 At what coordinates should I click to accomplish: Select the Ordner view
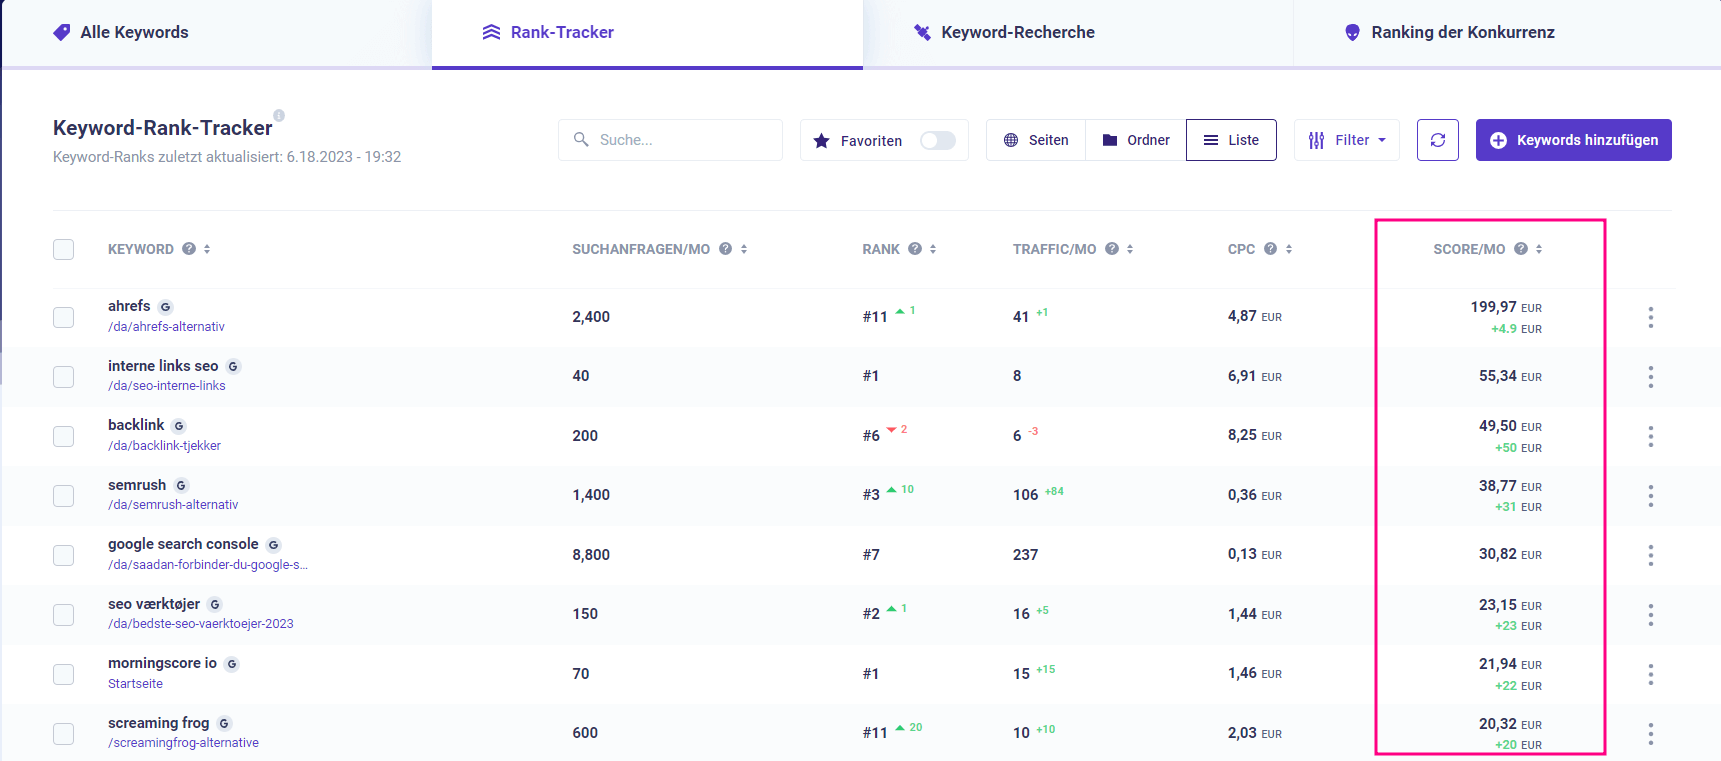pos(1136,140)
